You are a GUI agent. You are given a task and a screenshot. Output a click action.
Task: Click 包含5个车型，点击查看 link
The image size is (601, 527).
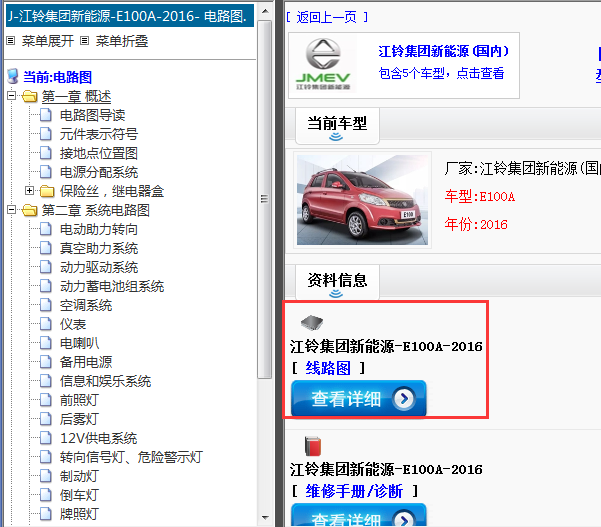click(x=441, y=73)
